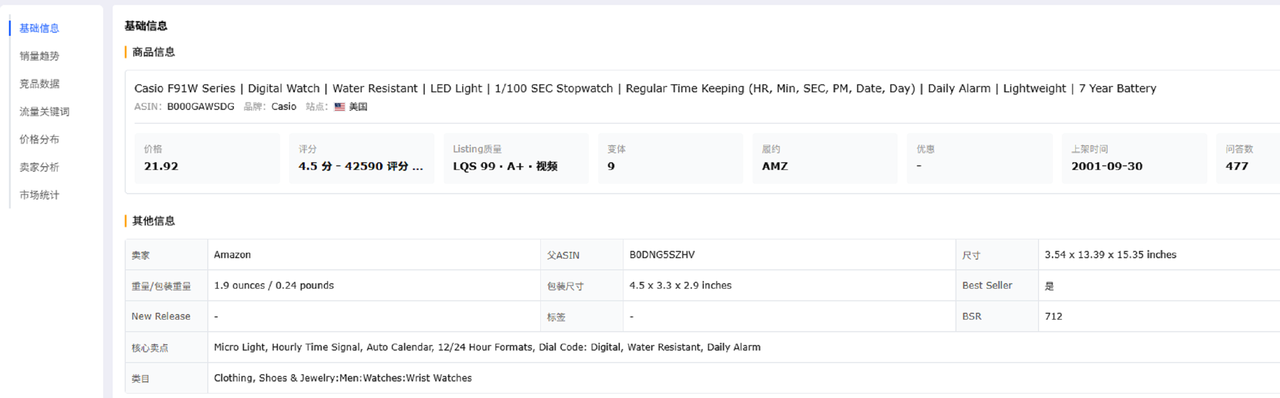This screenshot has width=1280, height=398.
Task: Click the 履约 AMZ card
Action: click(825, 158)
